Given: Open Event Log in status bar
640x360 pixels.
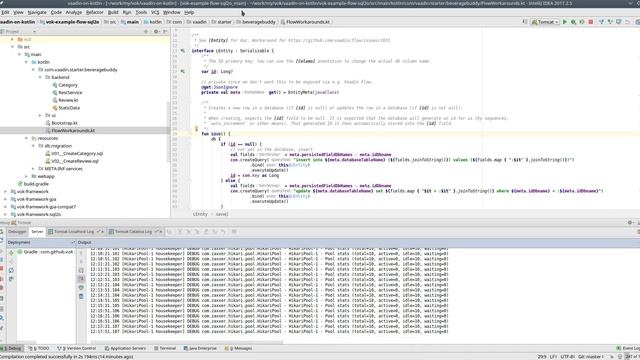Looking at the screenshot, I should (629, 348).
